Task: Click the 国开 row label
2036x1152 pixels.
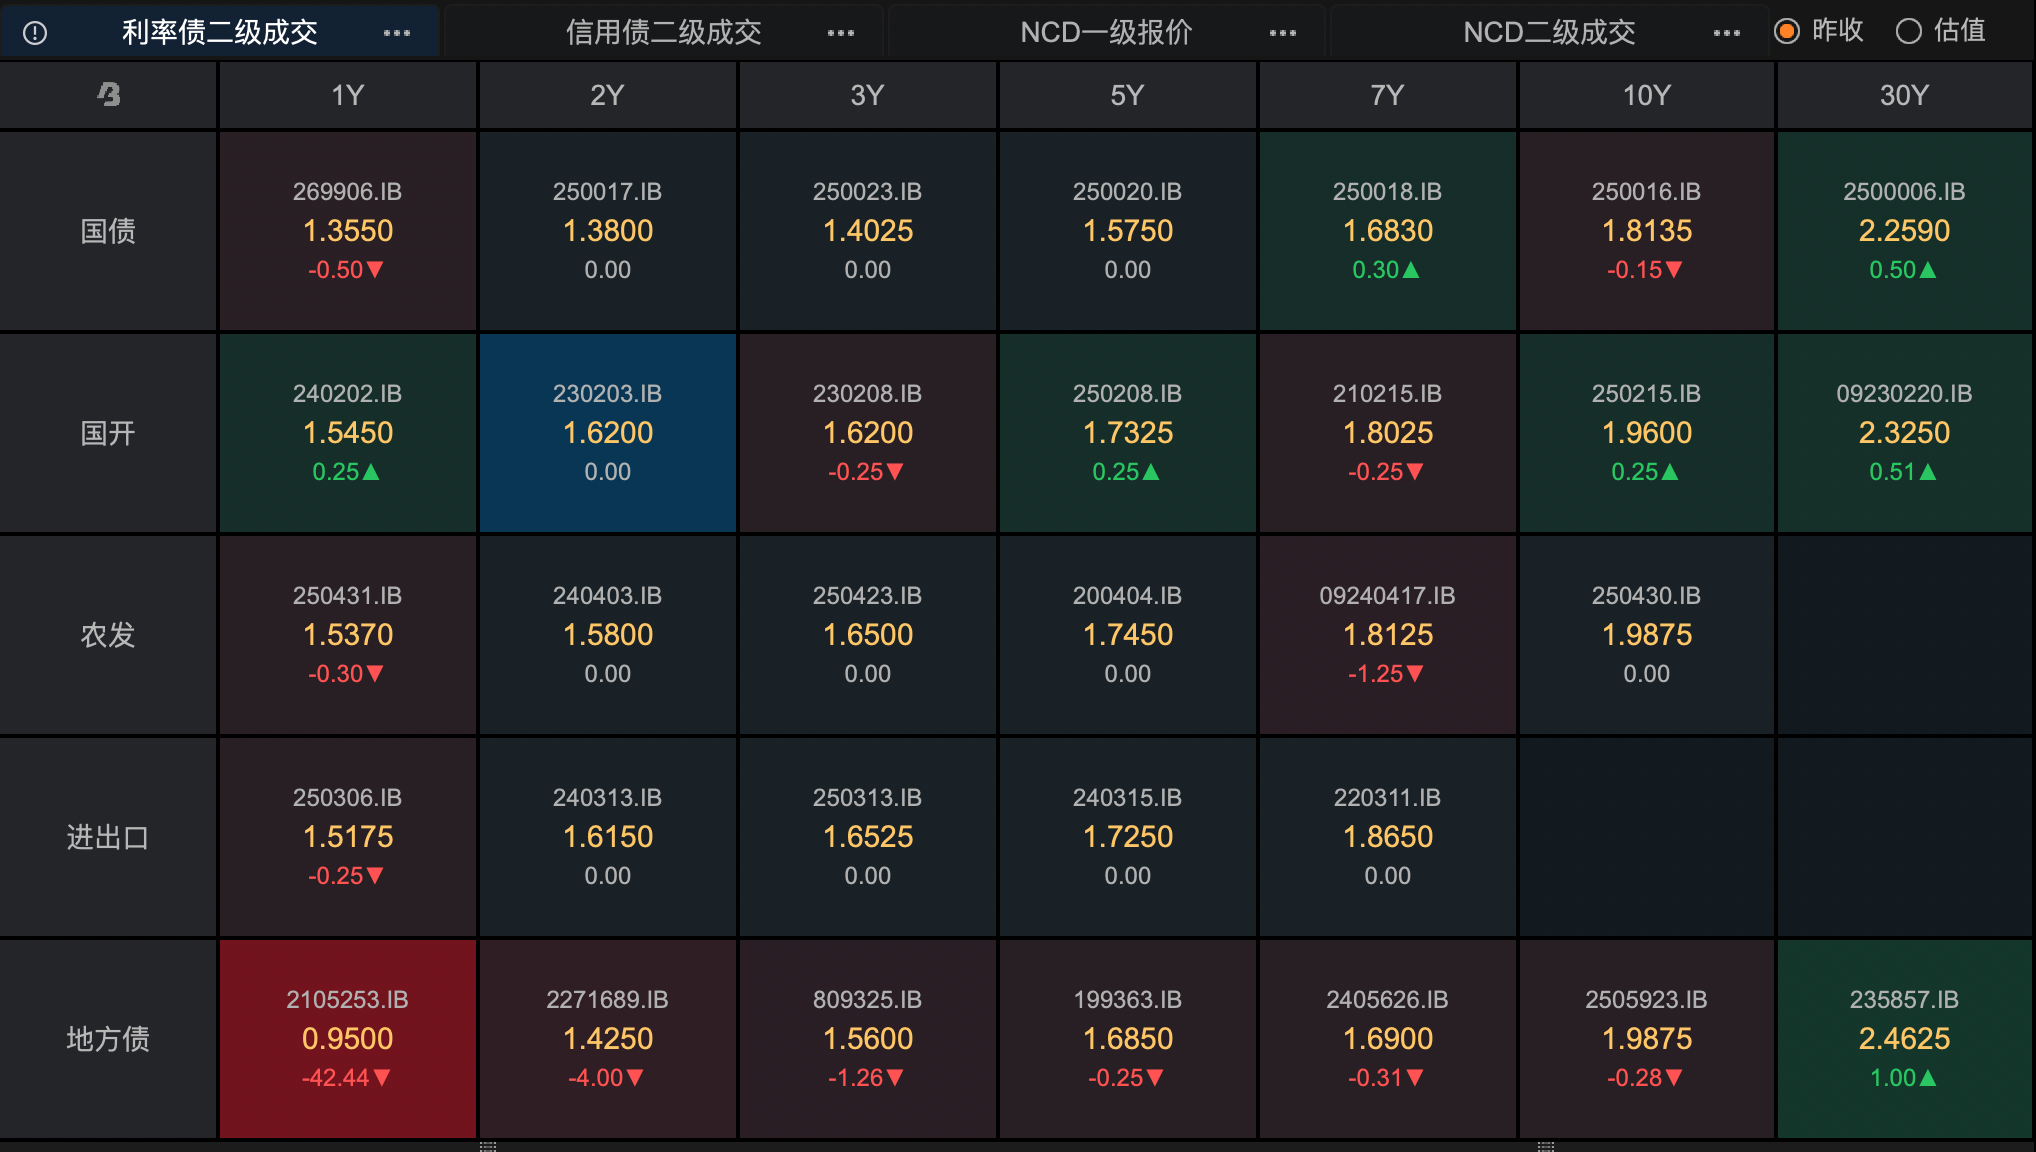Action: click(x=108, y=433)
